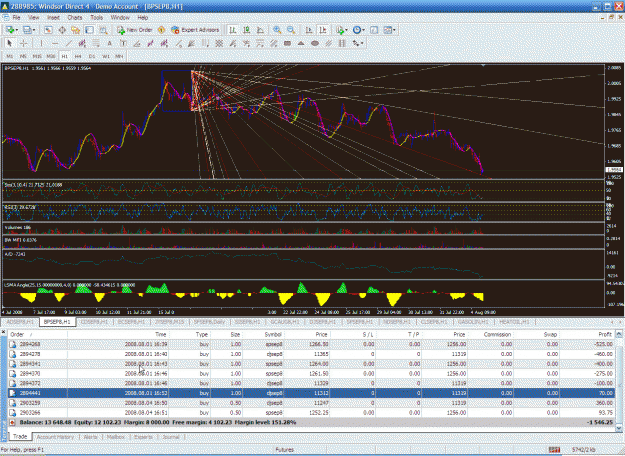
Task: Select order row 2903259
Action: point(311,403)
